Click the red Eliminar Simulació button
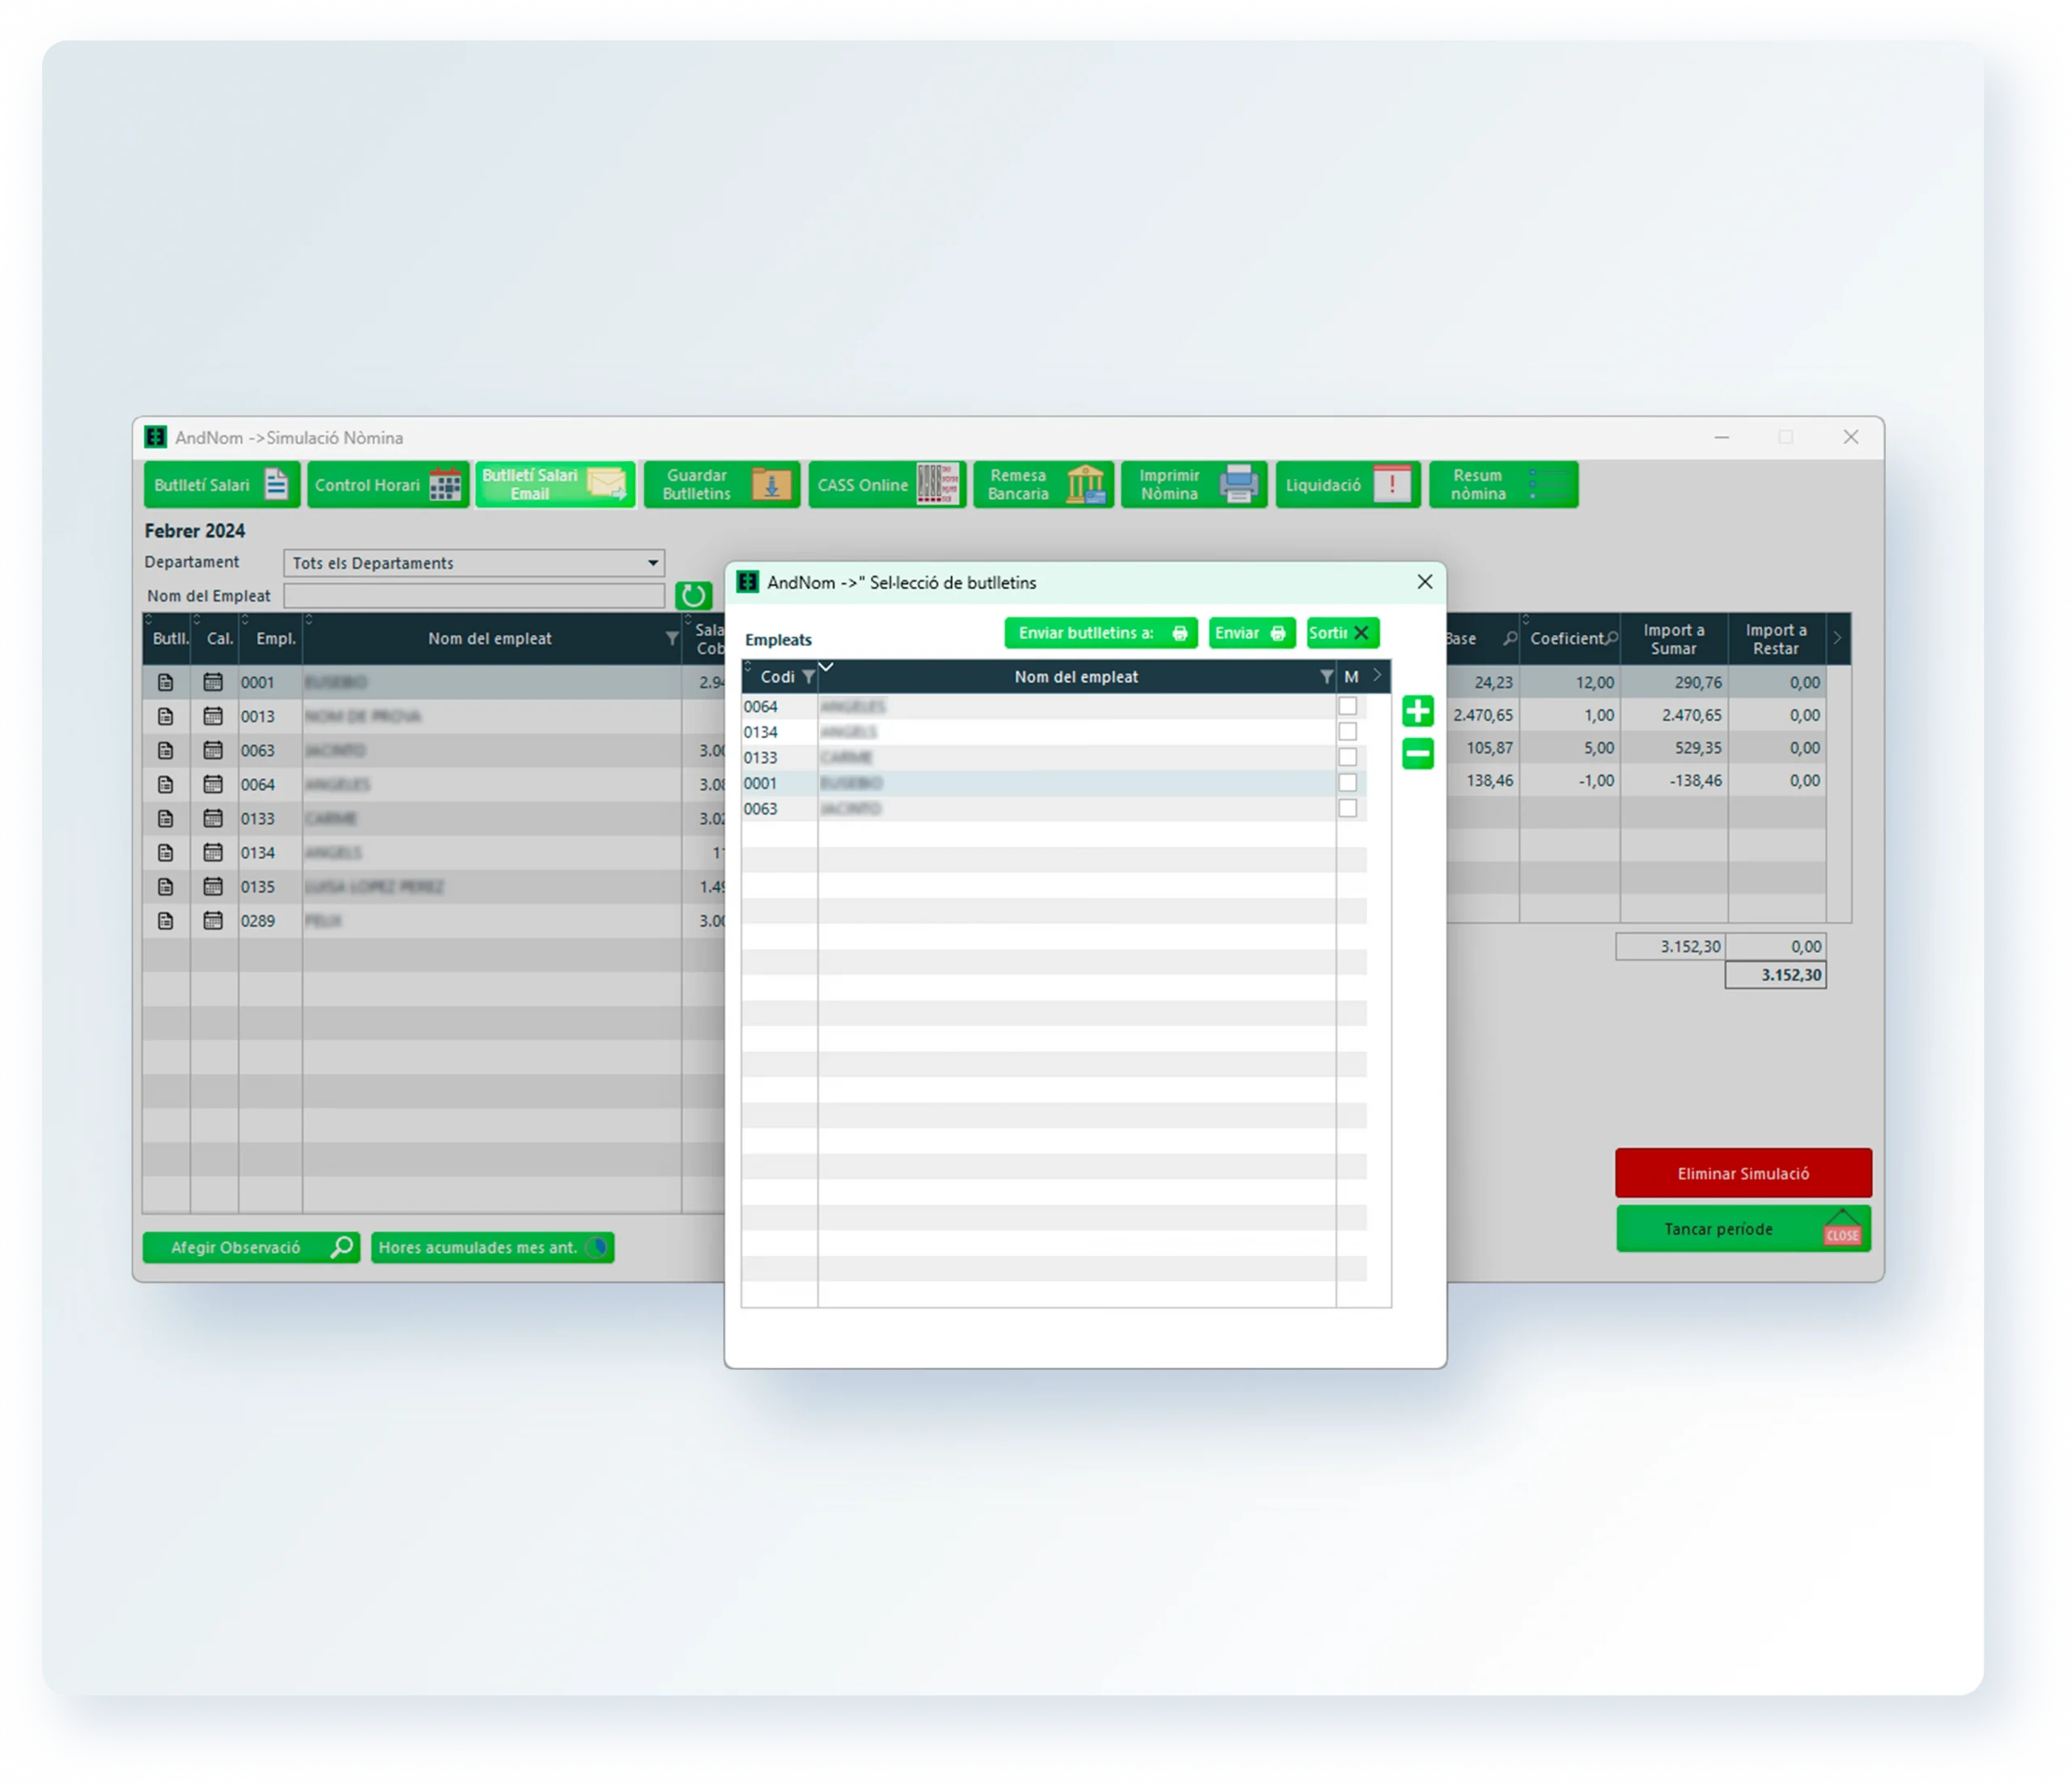Viewport: 2072px width, 1785px height. [1742, 1173]
